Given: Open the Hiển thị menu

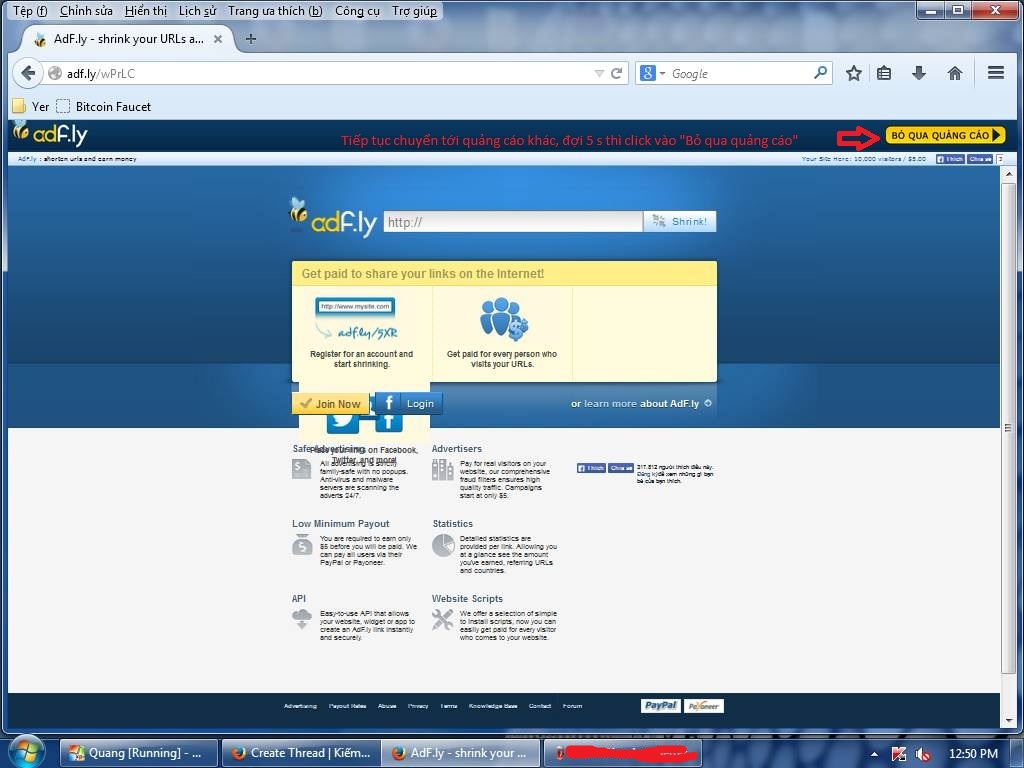Looking at the screenshot, I should (x=146, y=11).
